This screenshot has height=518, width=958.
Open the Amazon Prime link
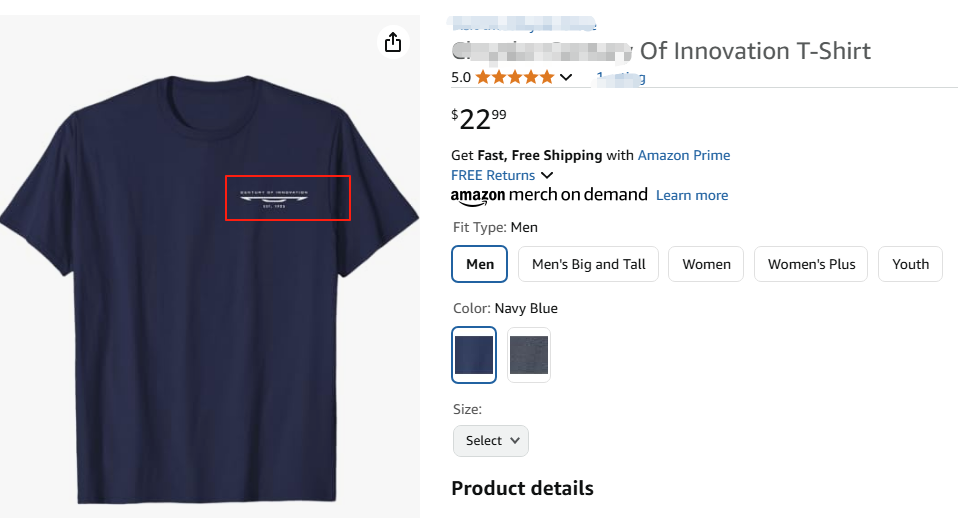[683, 155]
